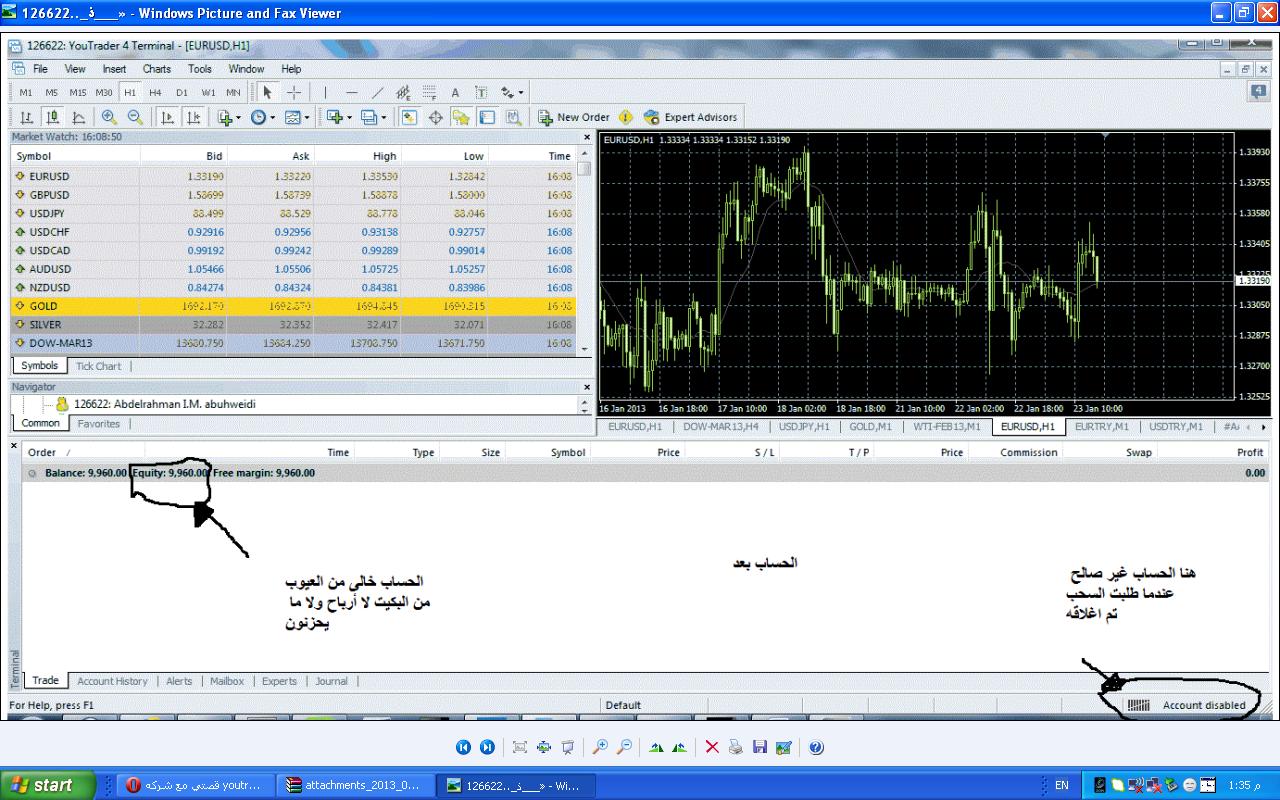
Task: Save image copy with floppy icon
Action: click(760, 747)
